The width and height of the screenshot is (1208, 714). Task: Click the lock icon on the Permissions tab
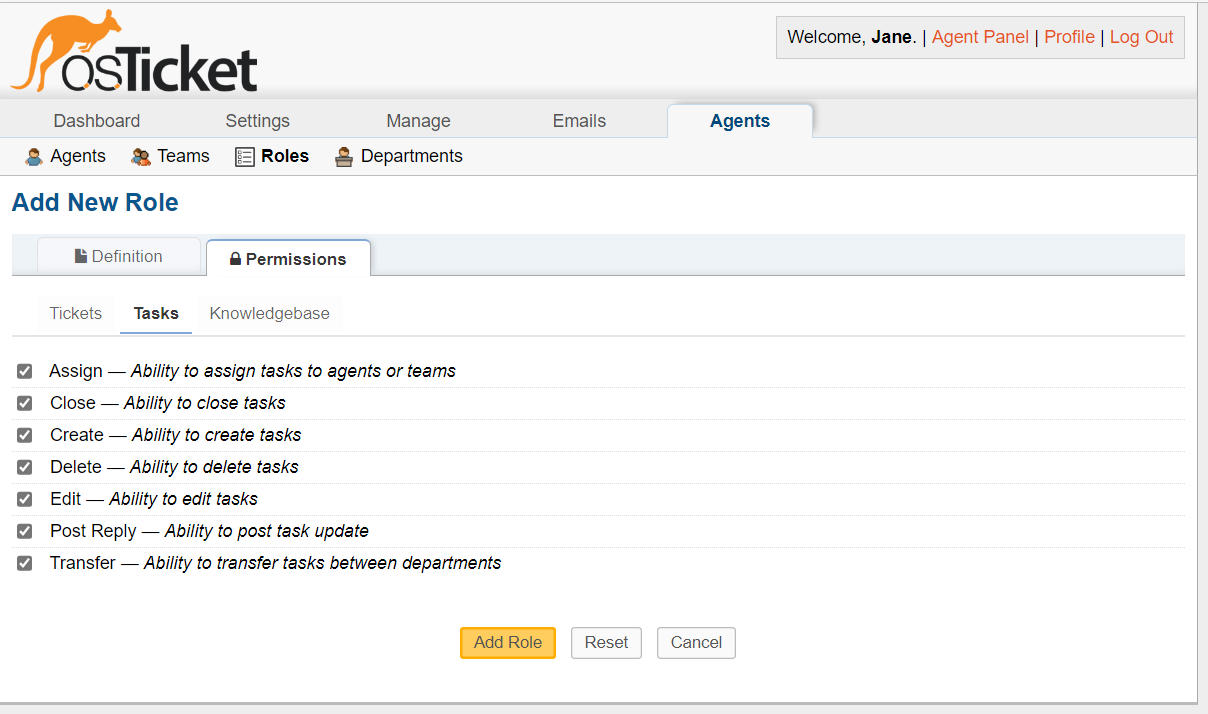click(236, 258)
